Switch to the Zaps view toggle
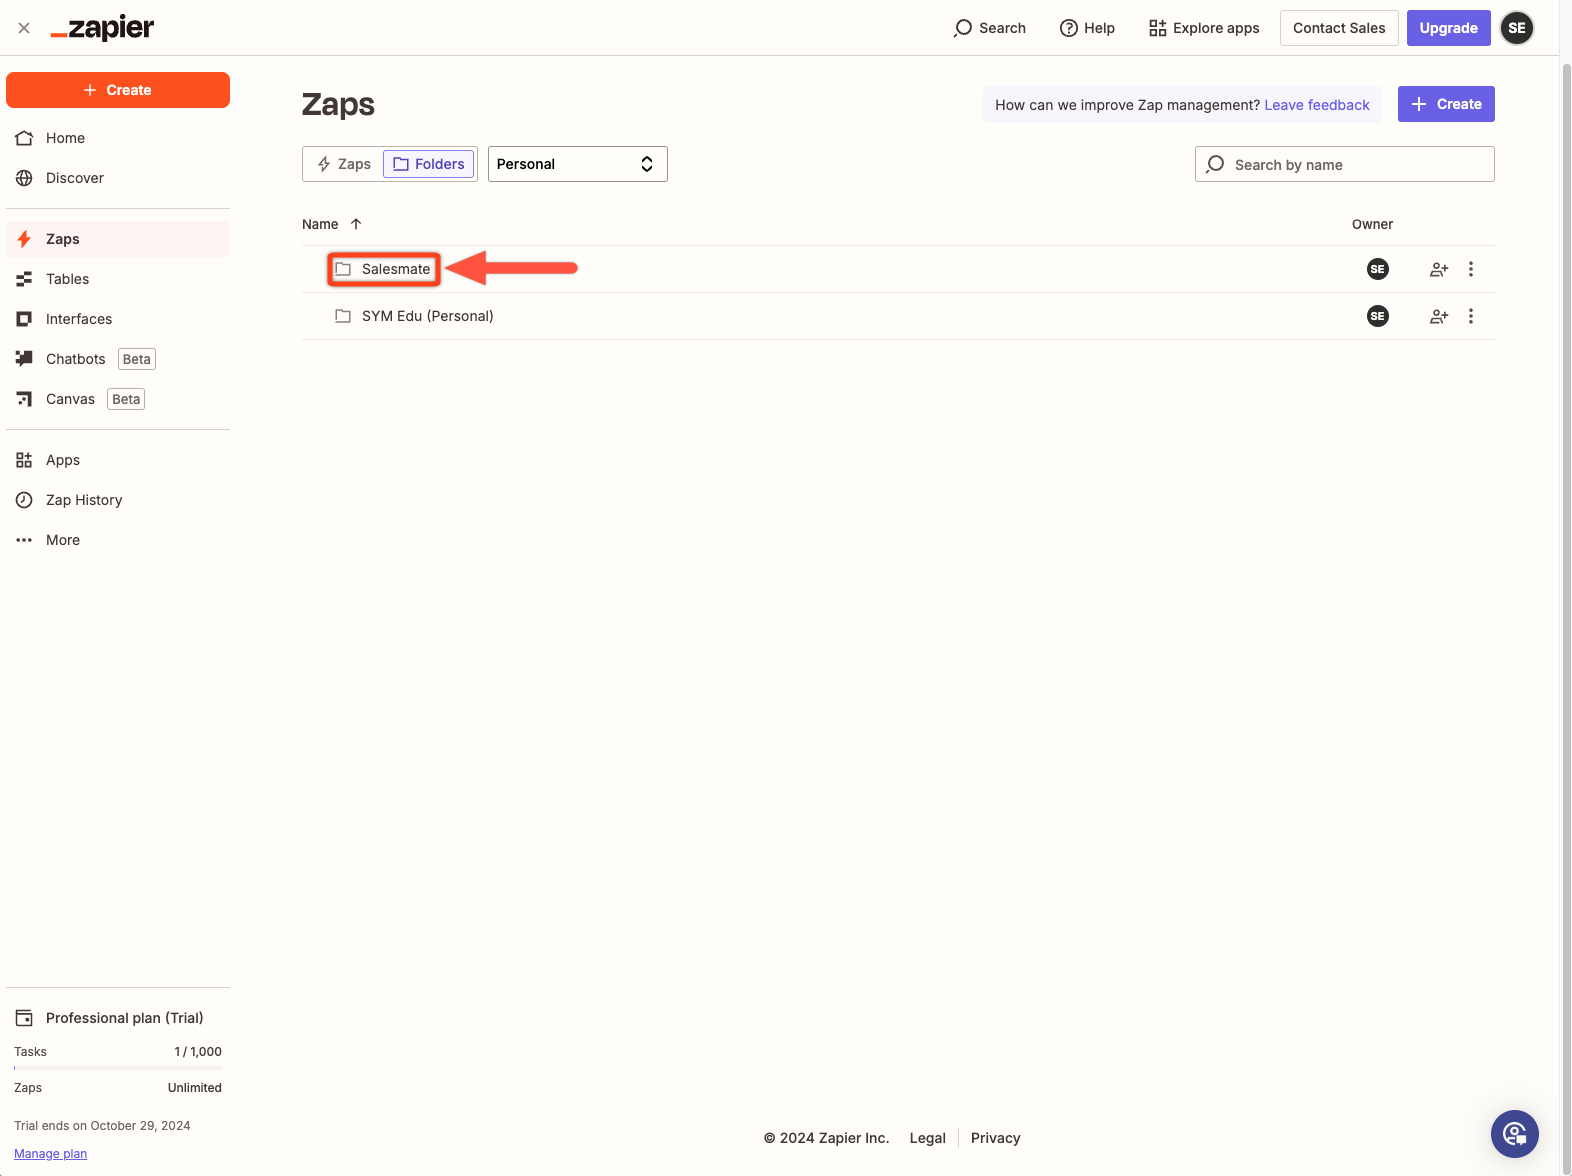This screenshot has width=1572, height=1176. pos(344,164)
